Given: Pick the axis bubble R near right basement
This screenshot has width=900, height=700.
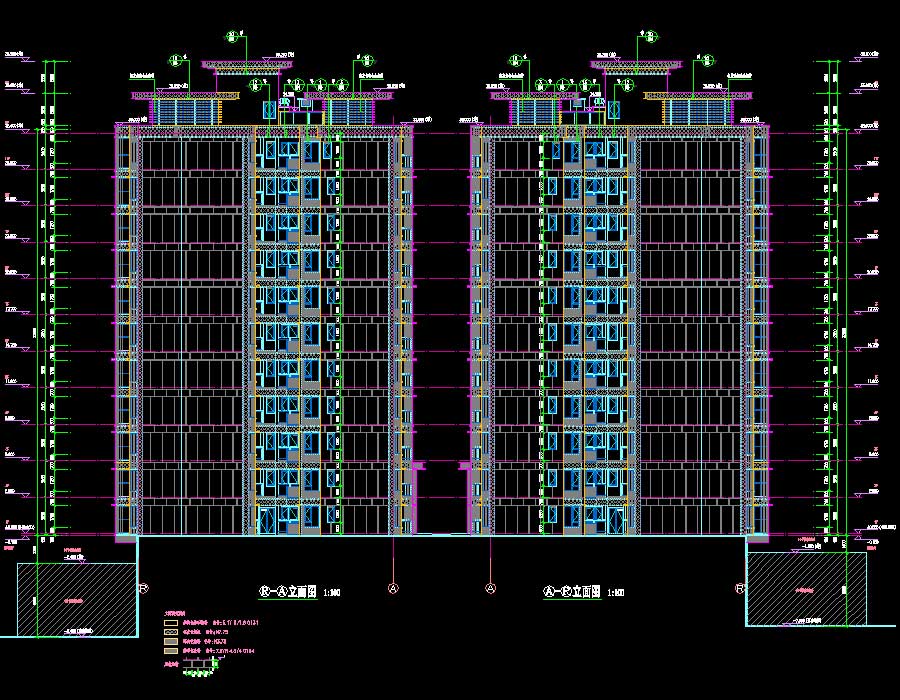Looking at the screenshot, I should point(741,588).
